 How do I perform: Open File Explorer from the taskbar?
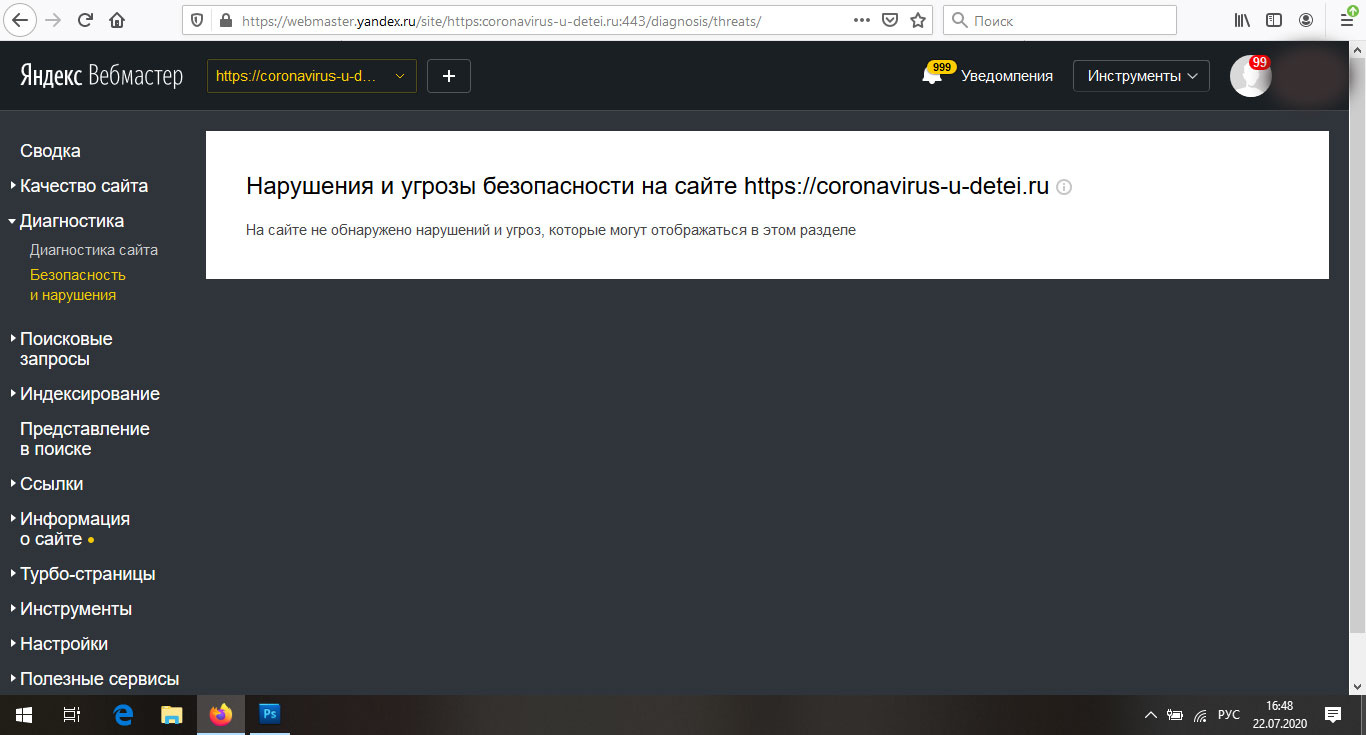click(x=172, y=714)
